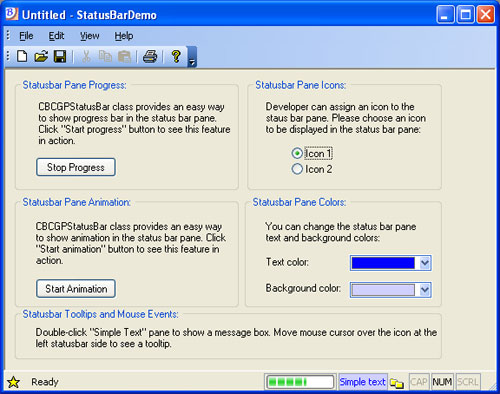The image size is (500, 394).
Task: Open the View menu
Action: tap(89, 36)
